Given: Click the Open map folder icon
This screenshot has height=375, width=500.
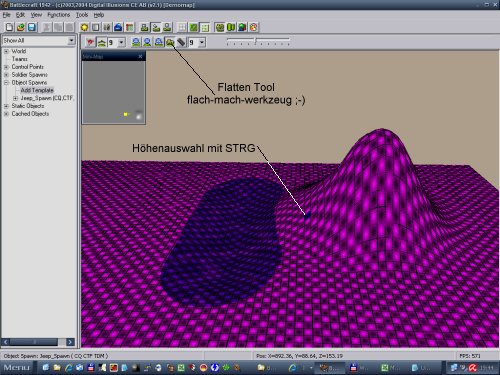Looking at the screenshot, I should coord(21,27).
